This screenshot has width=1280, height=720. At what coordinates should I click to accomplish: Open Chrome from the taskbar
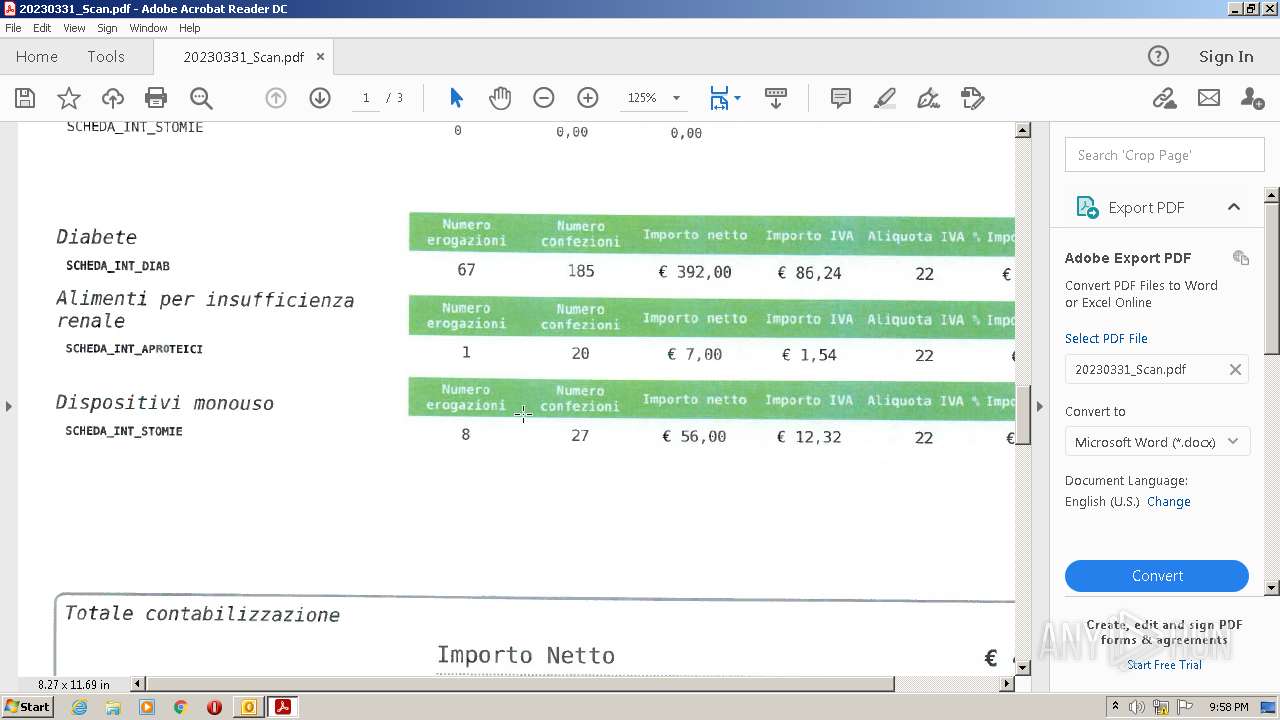180,707
